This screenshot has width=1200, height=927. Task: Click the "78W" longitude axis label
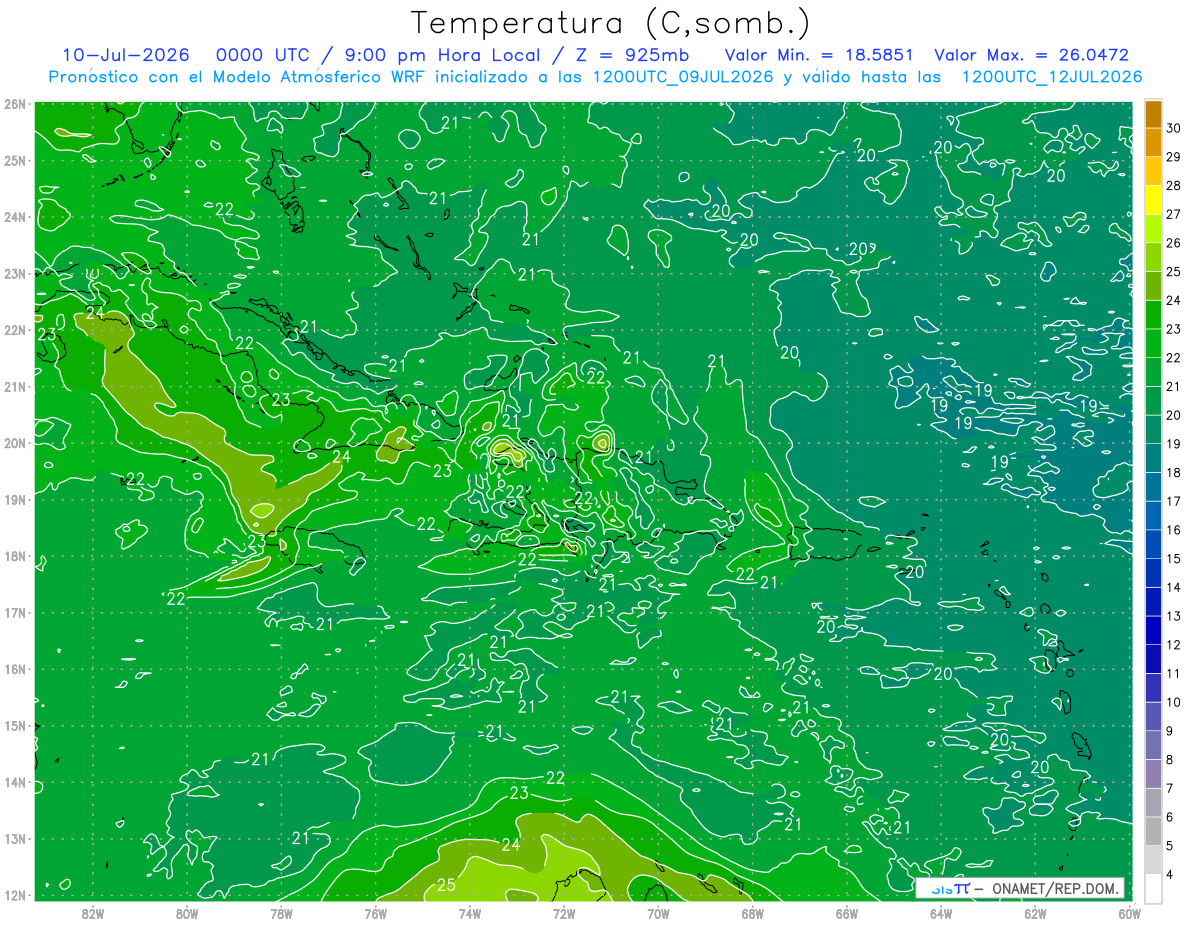pos(281,914)
